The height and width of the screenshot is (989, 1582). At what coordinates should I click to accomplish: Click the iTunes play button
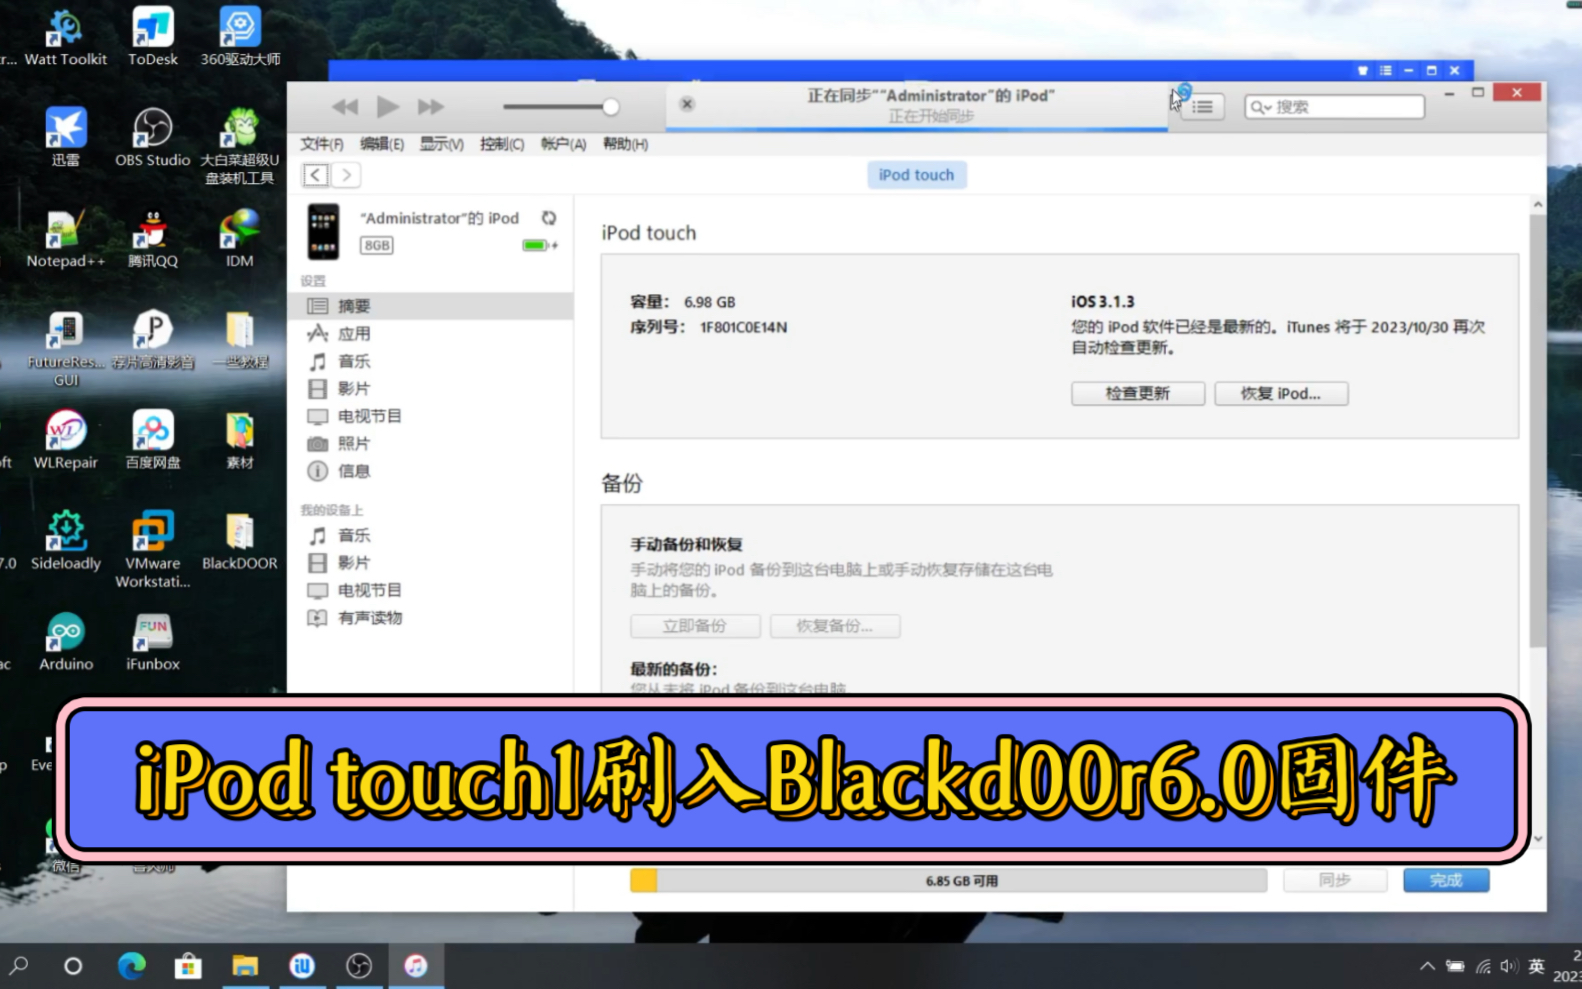click(388, 106)
